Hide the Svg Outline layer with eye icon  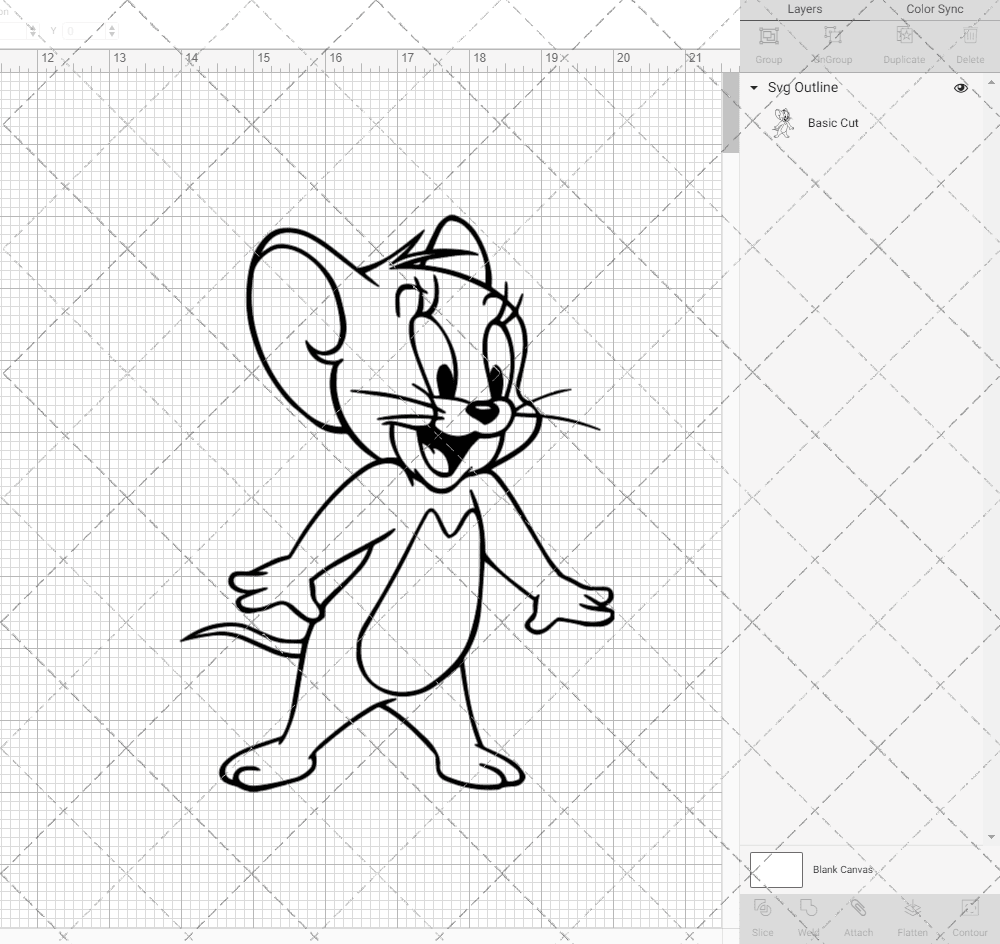[961, 88]
